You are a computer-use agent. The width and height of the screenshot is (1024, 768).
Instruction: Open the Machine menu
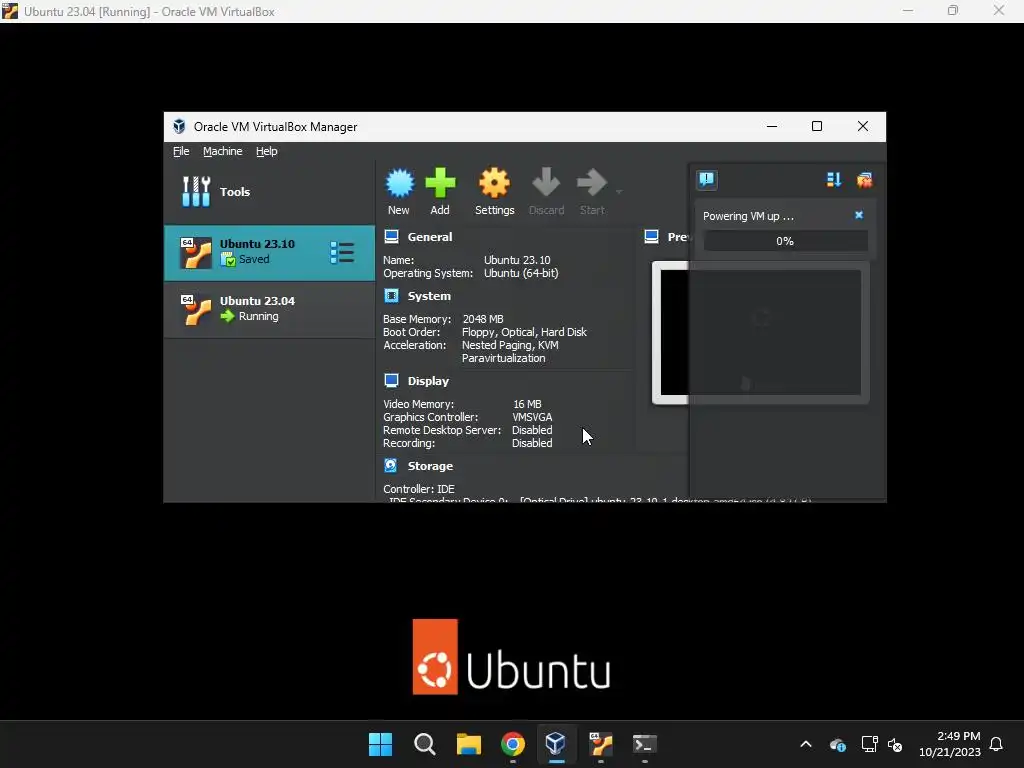(x=222, y=151)
